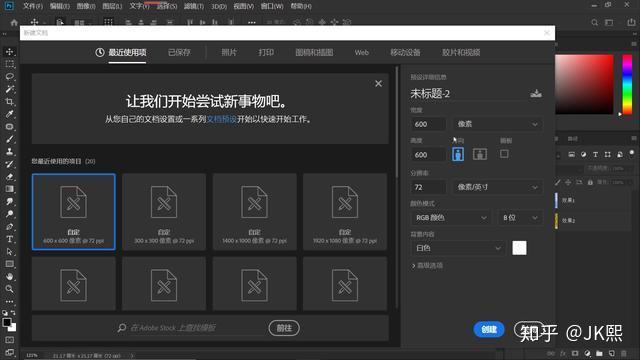Open the 编辑 menu
The image size is (640, 360).
click(60, 6)
